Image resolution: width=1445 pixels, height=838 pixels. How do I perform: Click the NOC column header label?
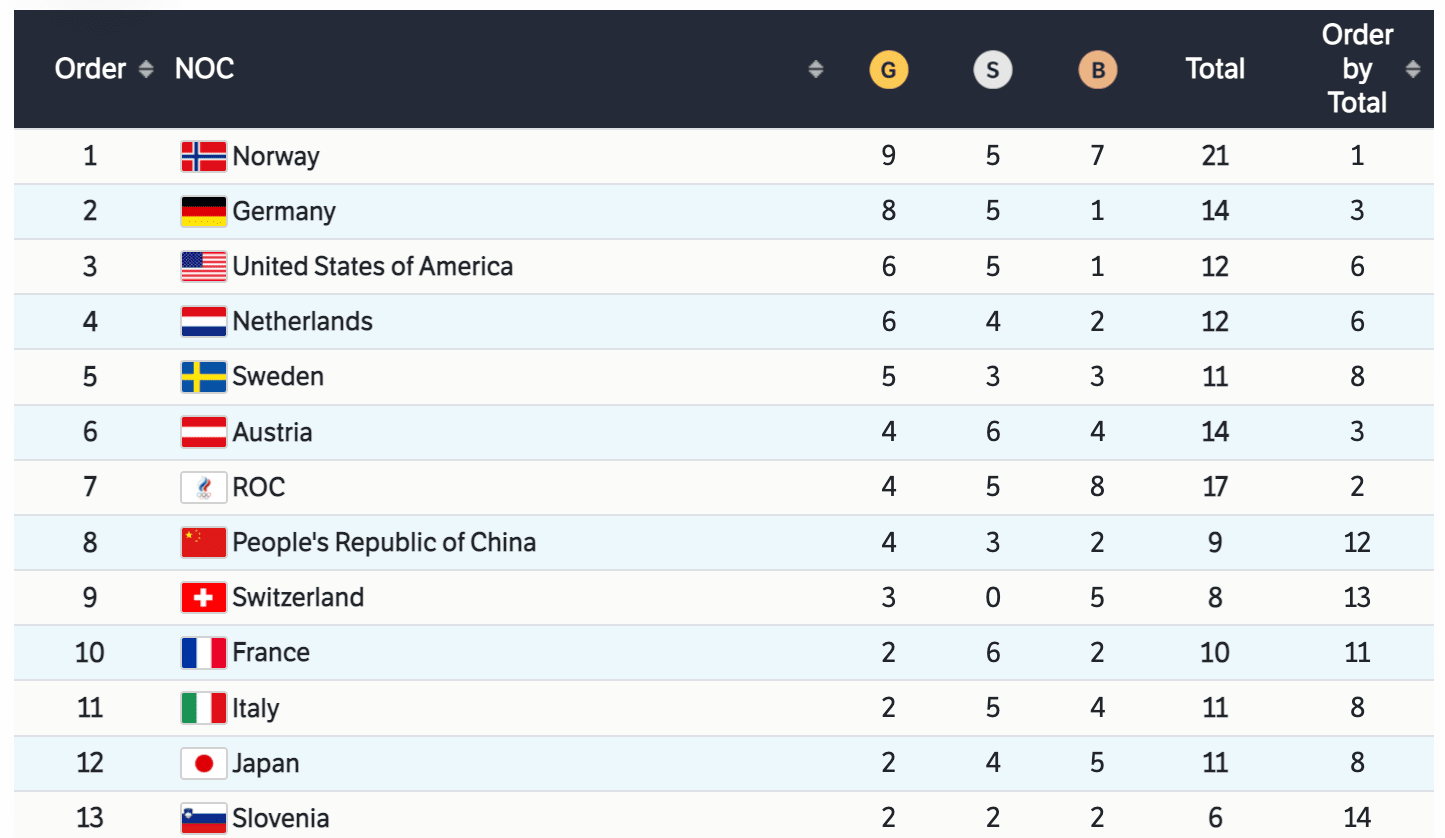(x=204, y=69)
